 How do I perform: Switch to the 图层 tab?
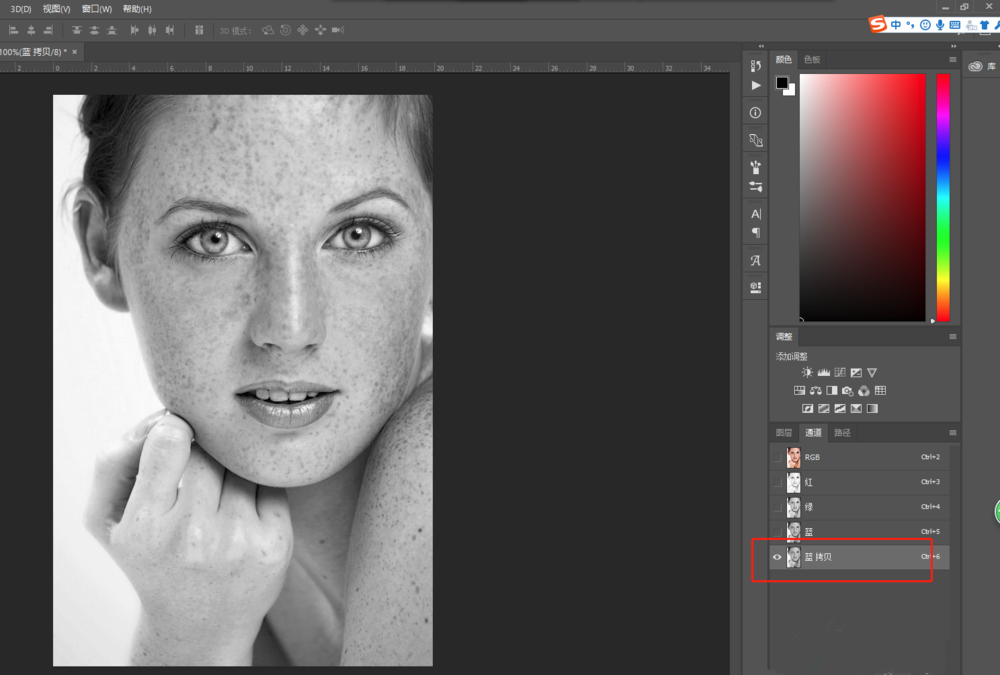[x=783, y=433]
